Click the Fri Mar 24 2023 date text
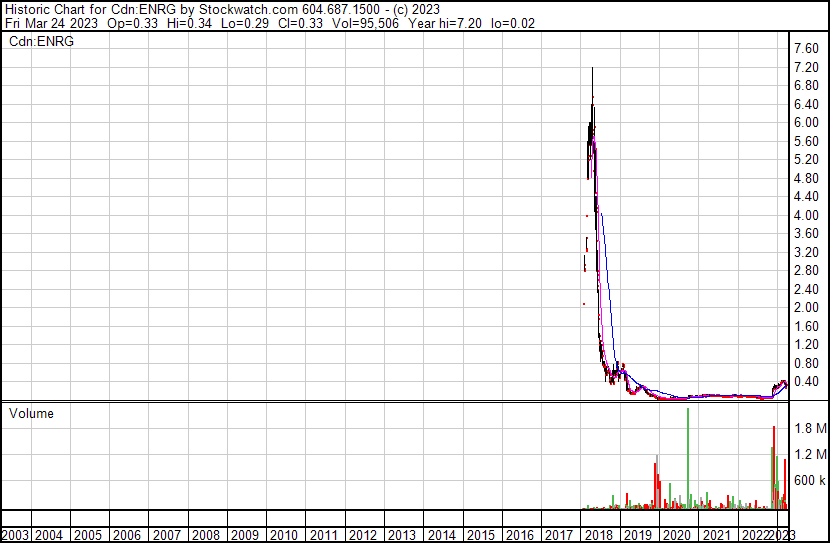The image size is (830, 543). [x=53, y=22]
